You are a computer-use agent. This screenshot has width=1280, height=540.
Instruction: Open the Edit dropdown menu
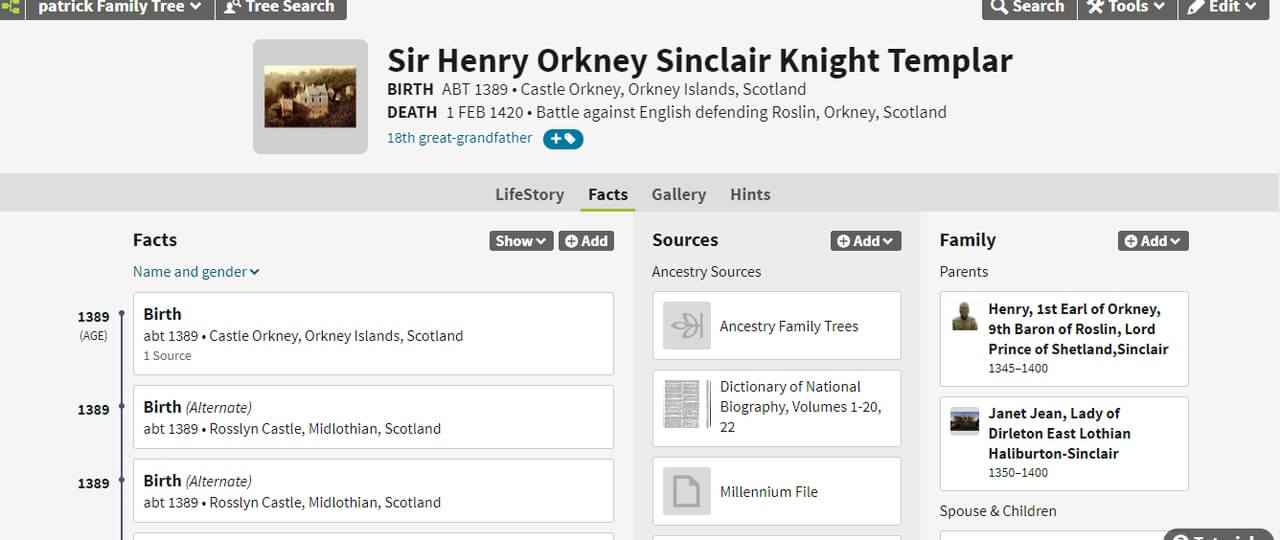(x=1223, y=7)
